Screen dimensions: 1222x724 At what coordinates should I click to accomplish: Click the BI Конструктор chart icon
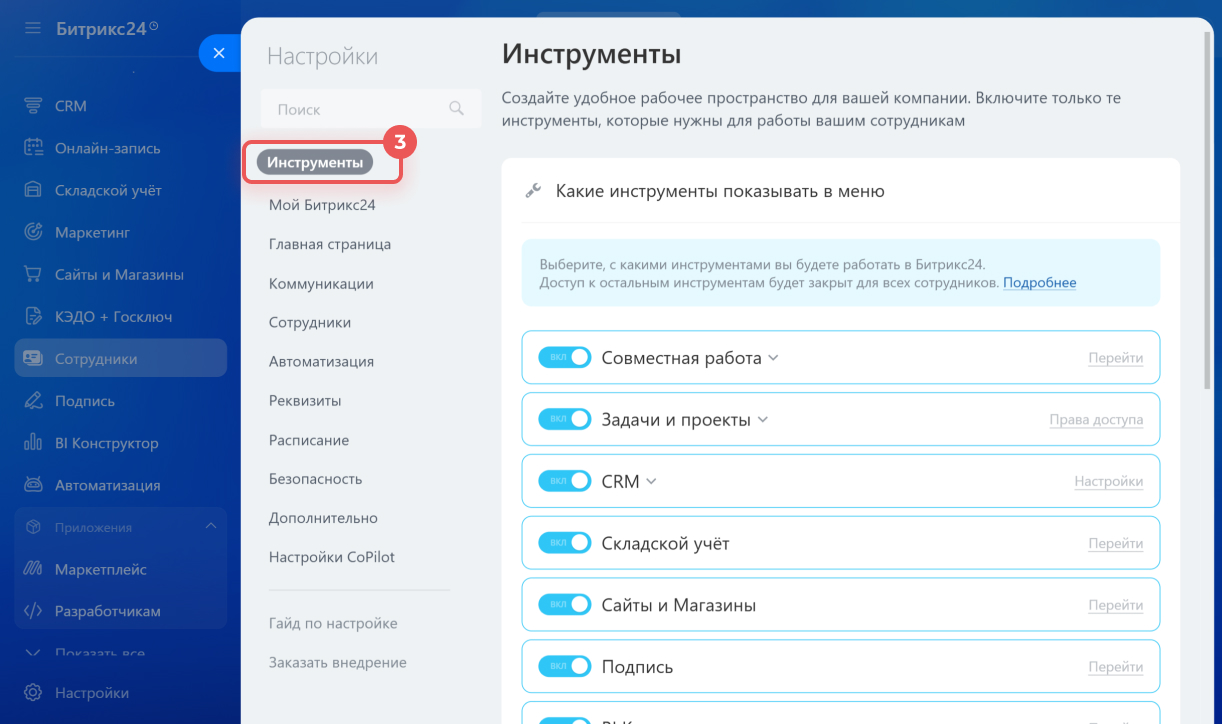tap(33, 443)
